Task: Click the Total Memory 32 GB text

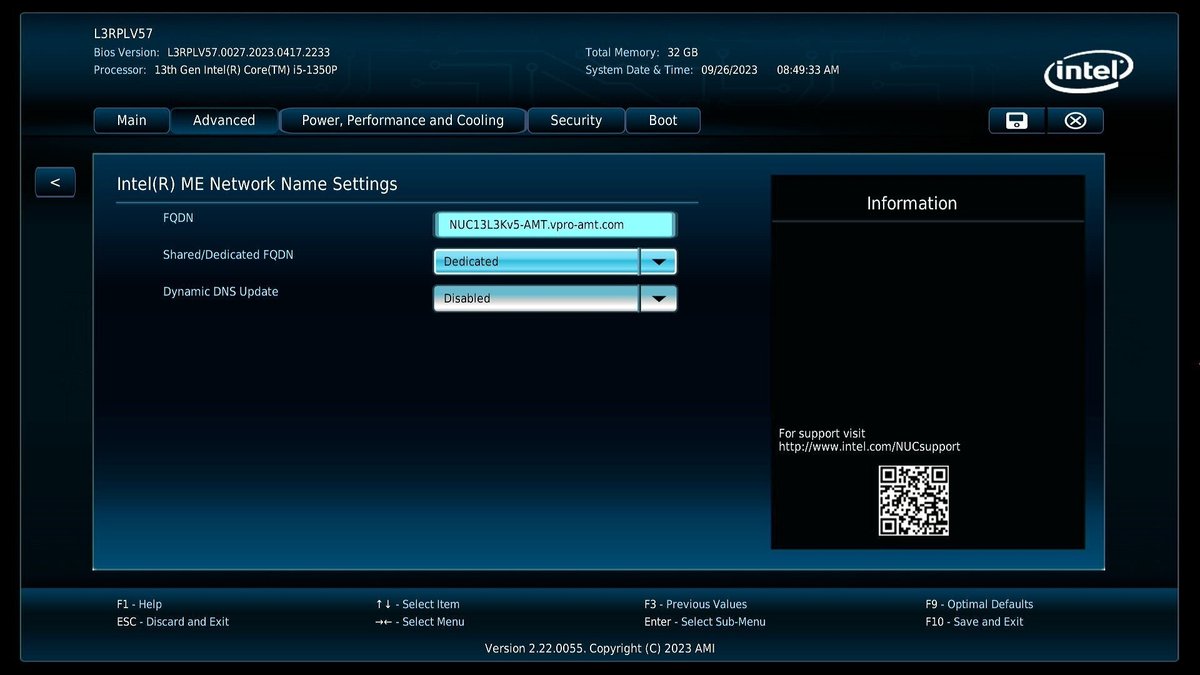Action: coord(642,52)
